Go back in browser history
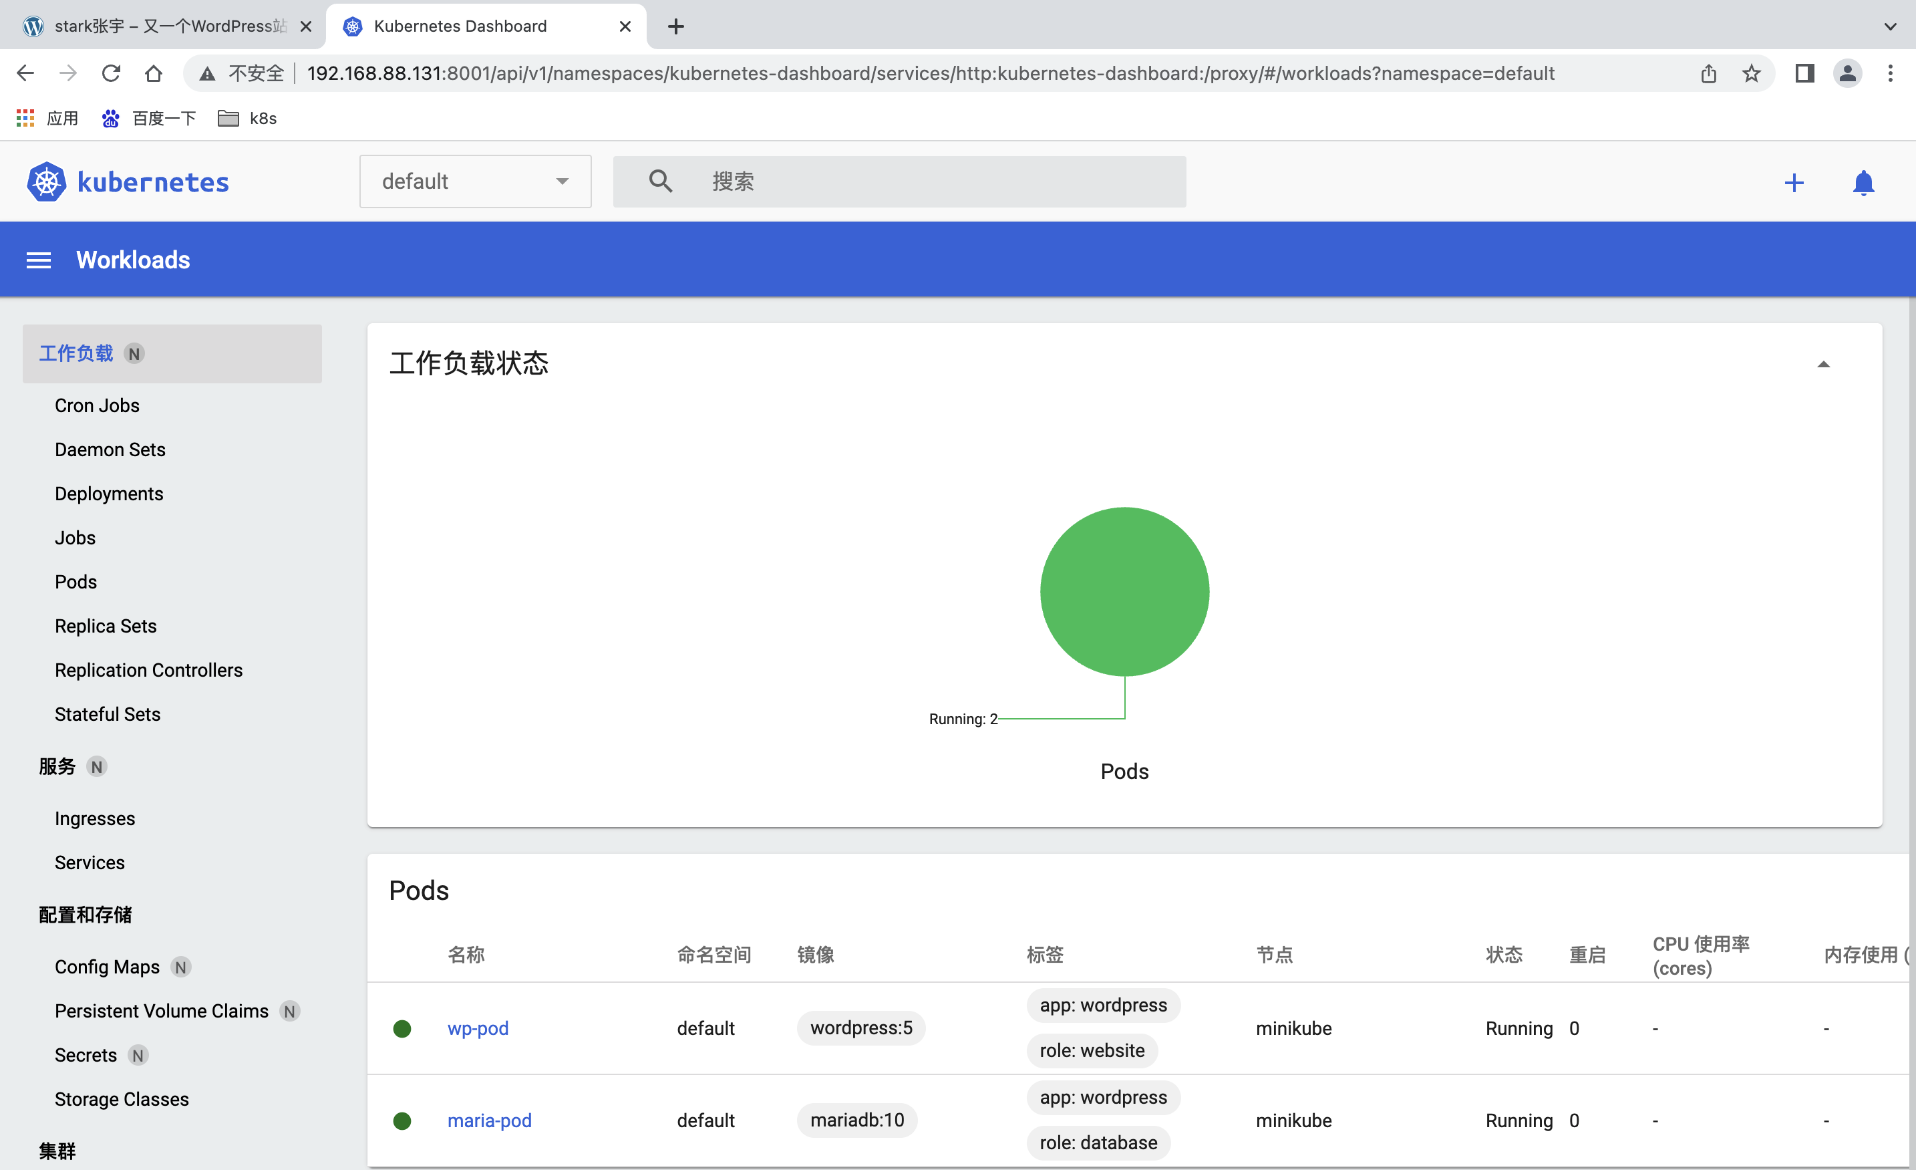Viewport: 1916px width, 1170px height. (26, 73)
